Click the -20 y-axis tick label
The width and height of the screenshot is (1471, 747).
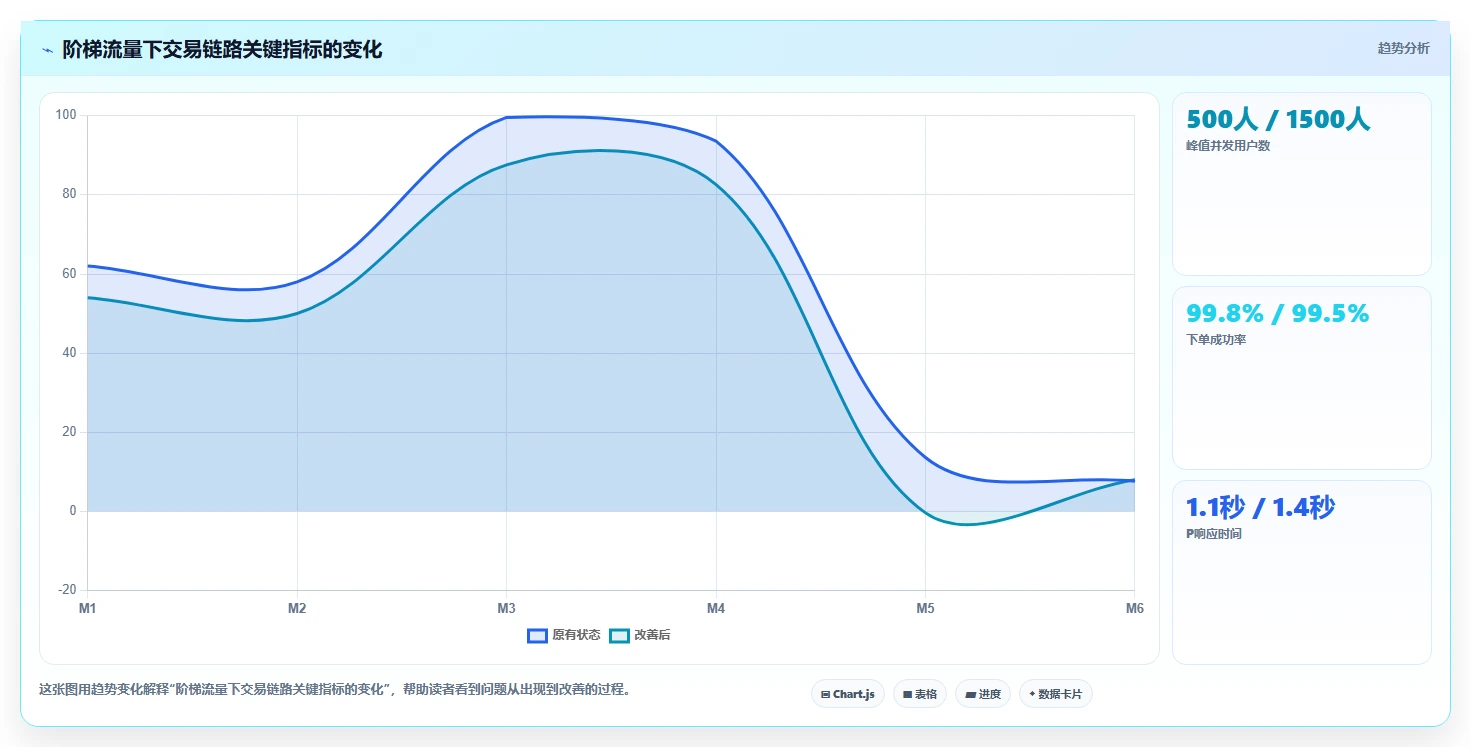(x=67, y=590)
